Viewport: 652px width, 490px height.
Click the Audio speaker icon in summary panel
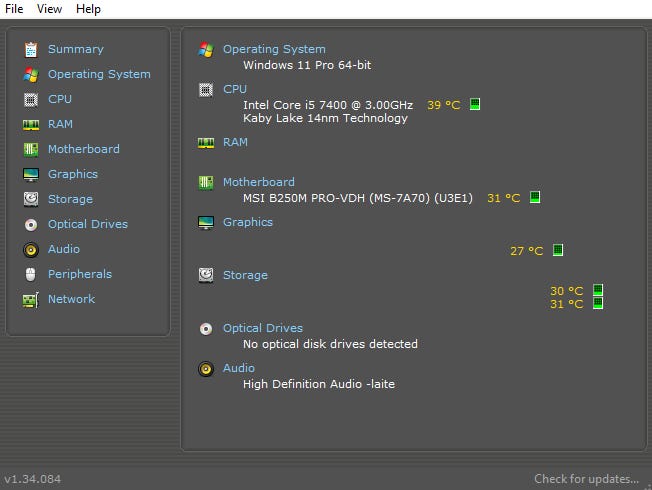[x=206, y=369]
